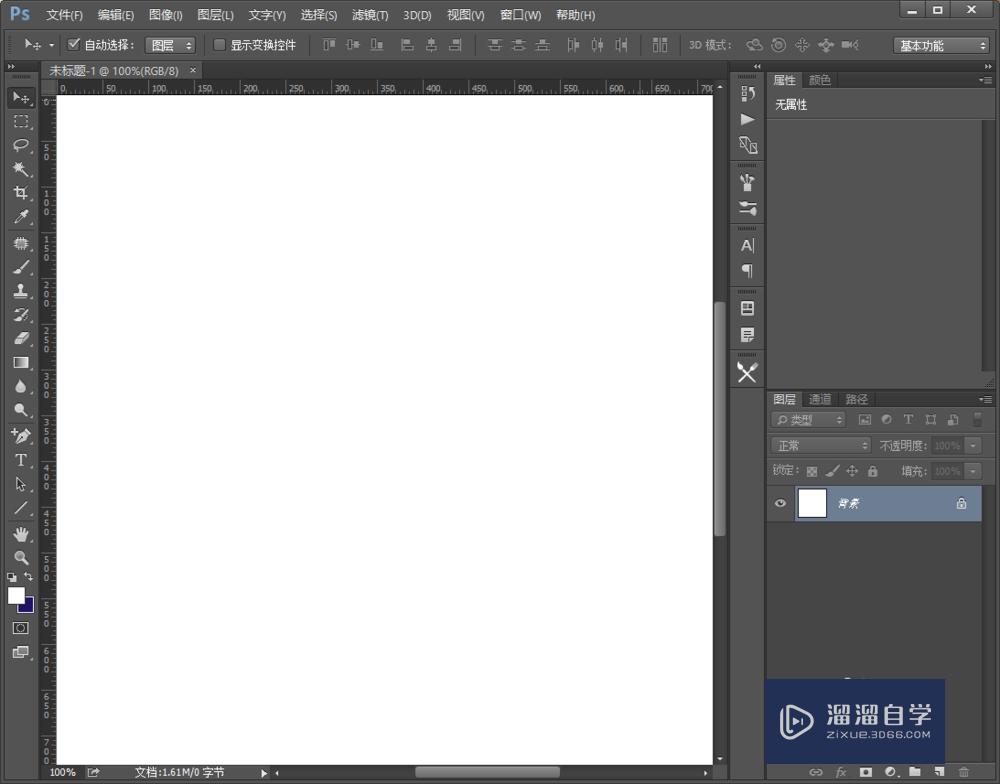
Task: Select the Brush tool
Action: click(20, 267)
